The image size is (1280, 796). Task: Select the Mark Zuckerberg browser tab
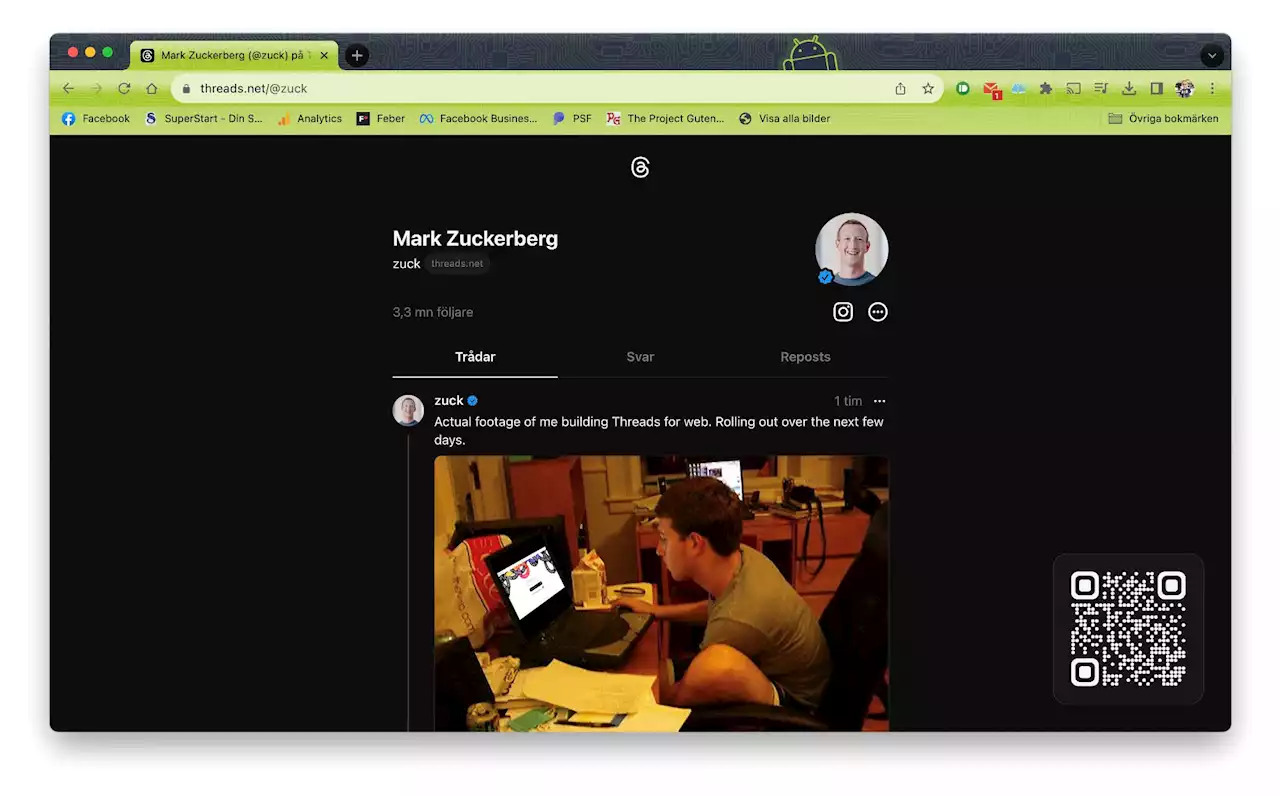coord(234,56)
